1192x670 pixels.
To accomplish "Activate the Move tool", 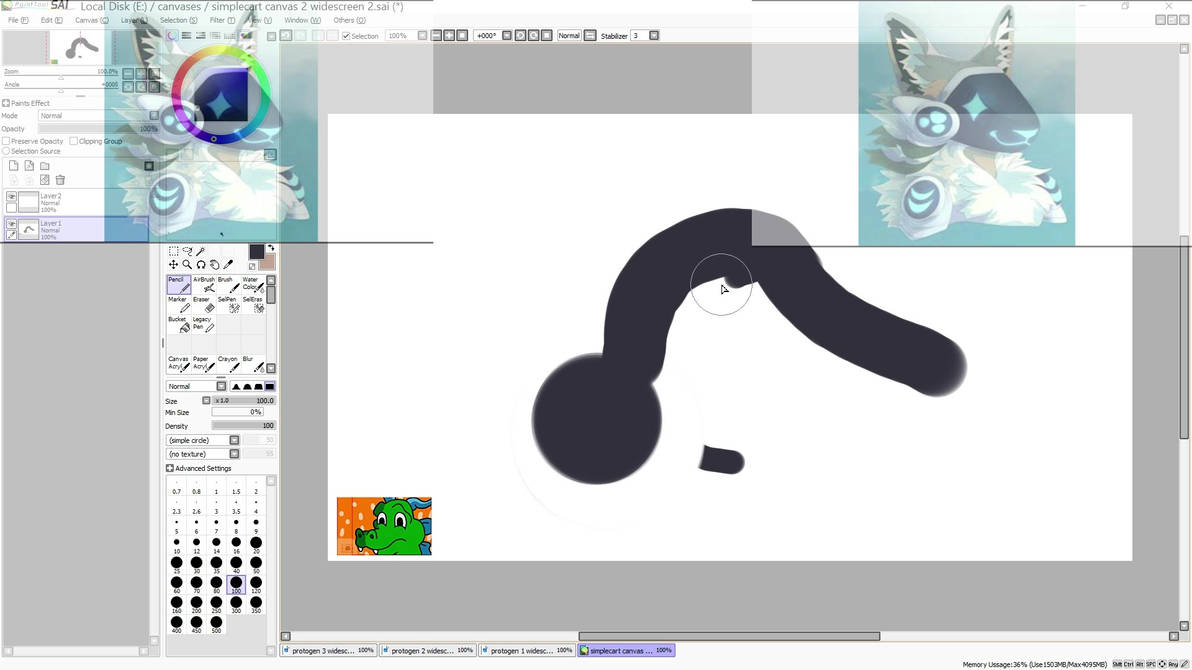I will click(x=173, y=265).
